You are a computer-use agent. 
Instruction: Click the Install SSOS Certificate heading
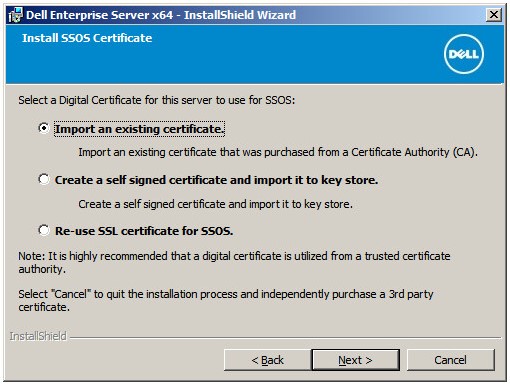click(87, 38)
